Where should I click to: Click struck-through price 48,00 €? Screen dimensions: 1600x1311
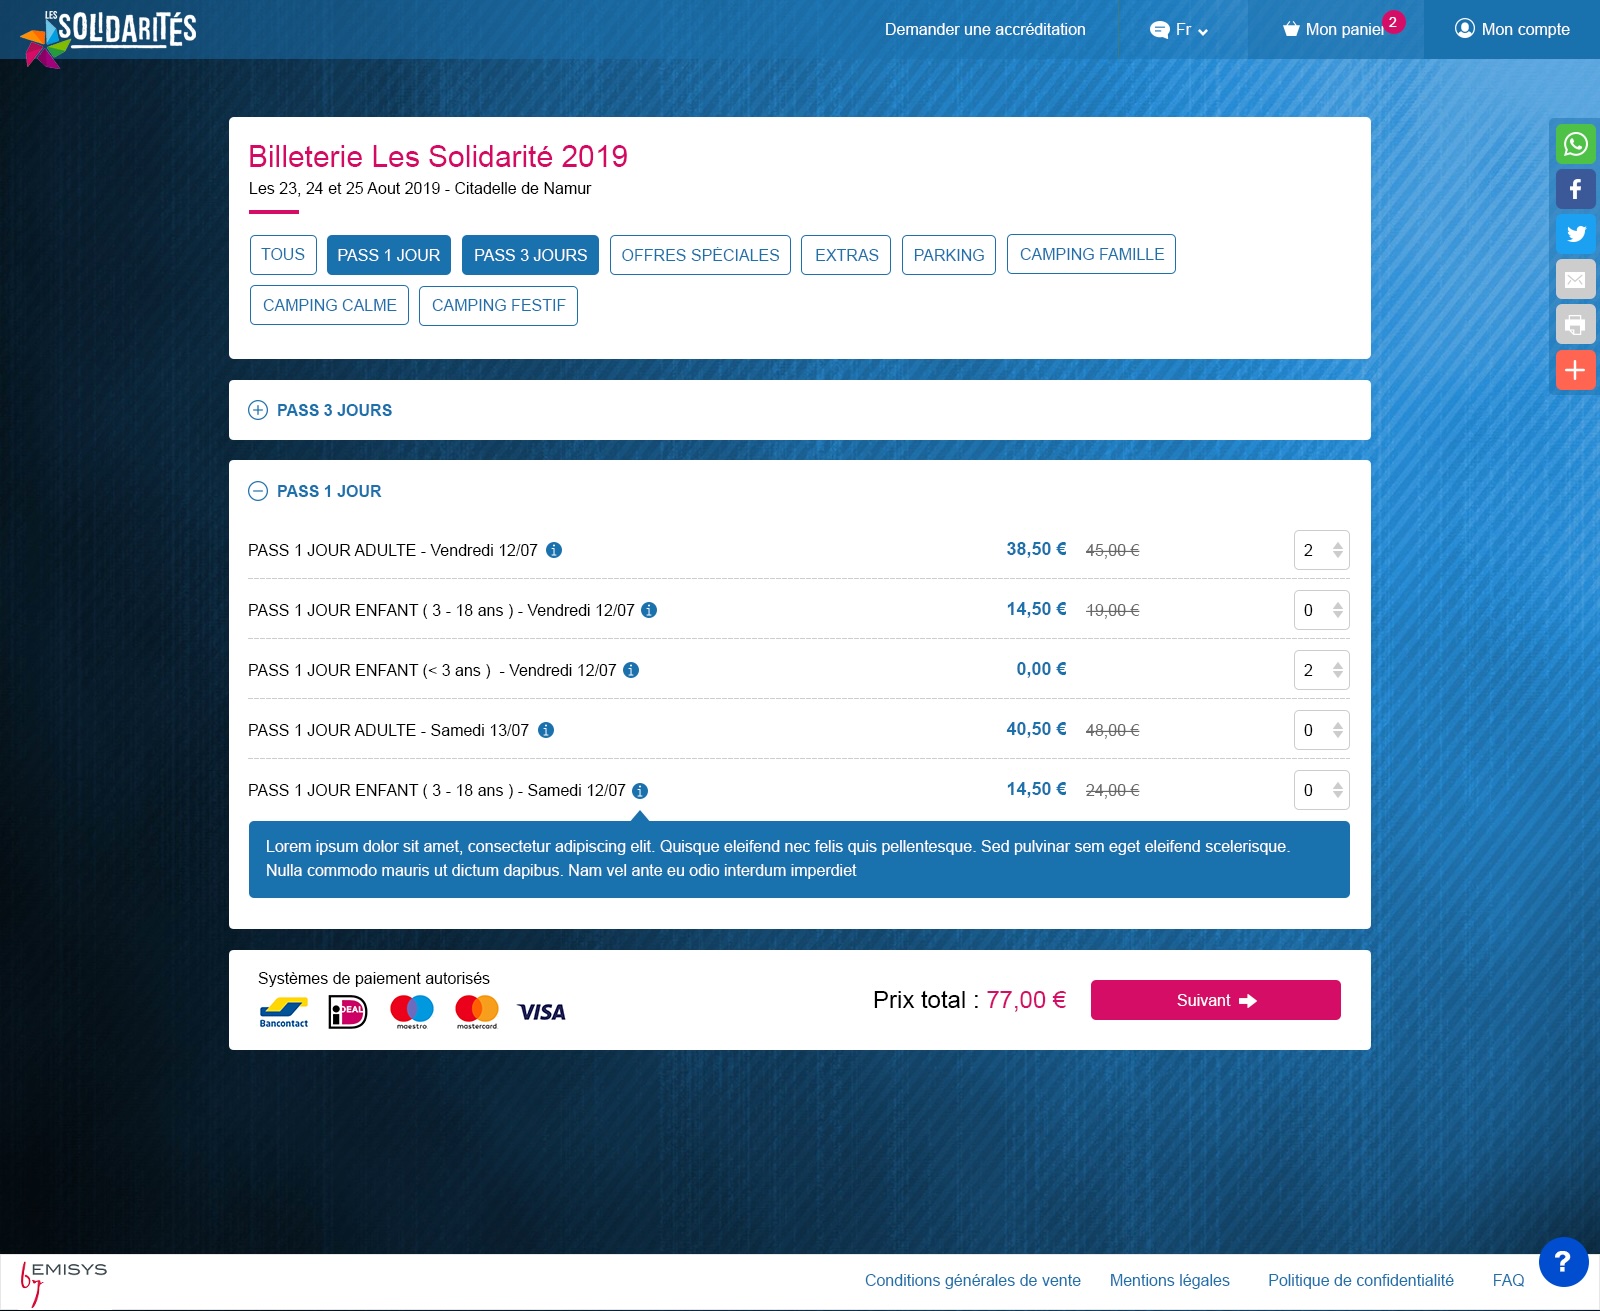[x=1112, y=730]
